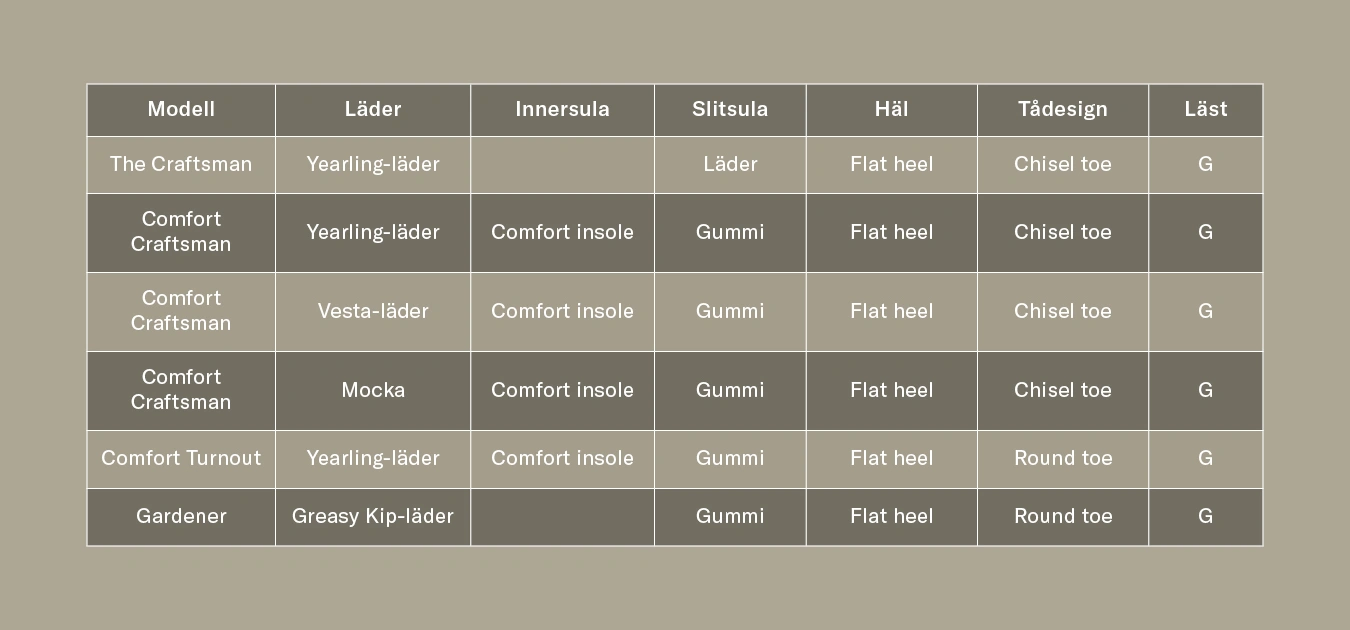Click Chisel toe in The Craftsman row
The height and width of the screenshot is (630, 1350).
click(1063, 165)
